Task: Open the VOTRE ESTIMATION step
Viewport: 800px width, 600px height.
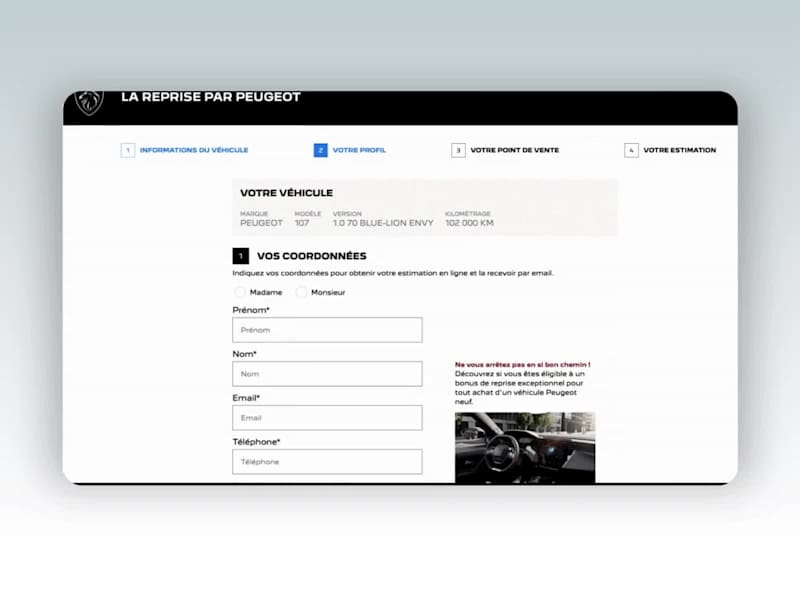Action: 681,150
